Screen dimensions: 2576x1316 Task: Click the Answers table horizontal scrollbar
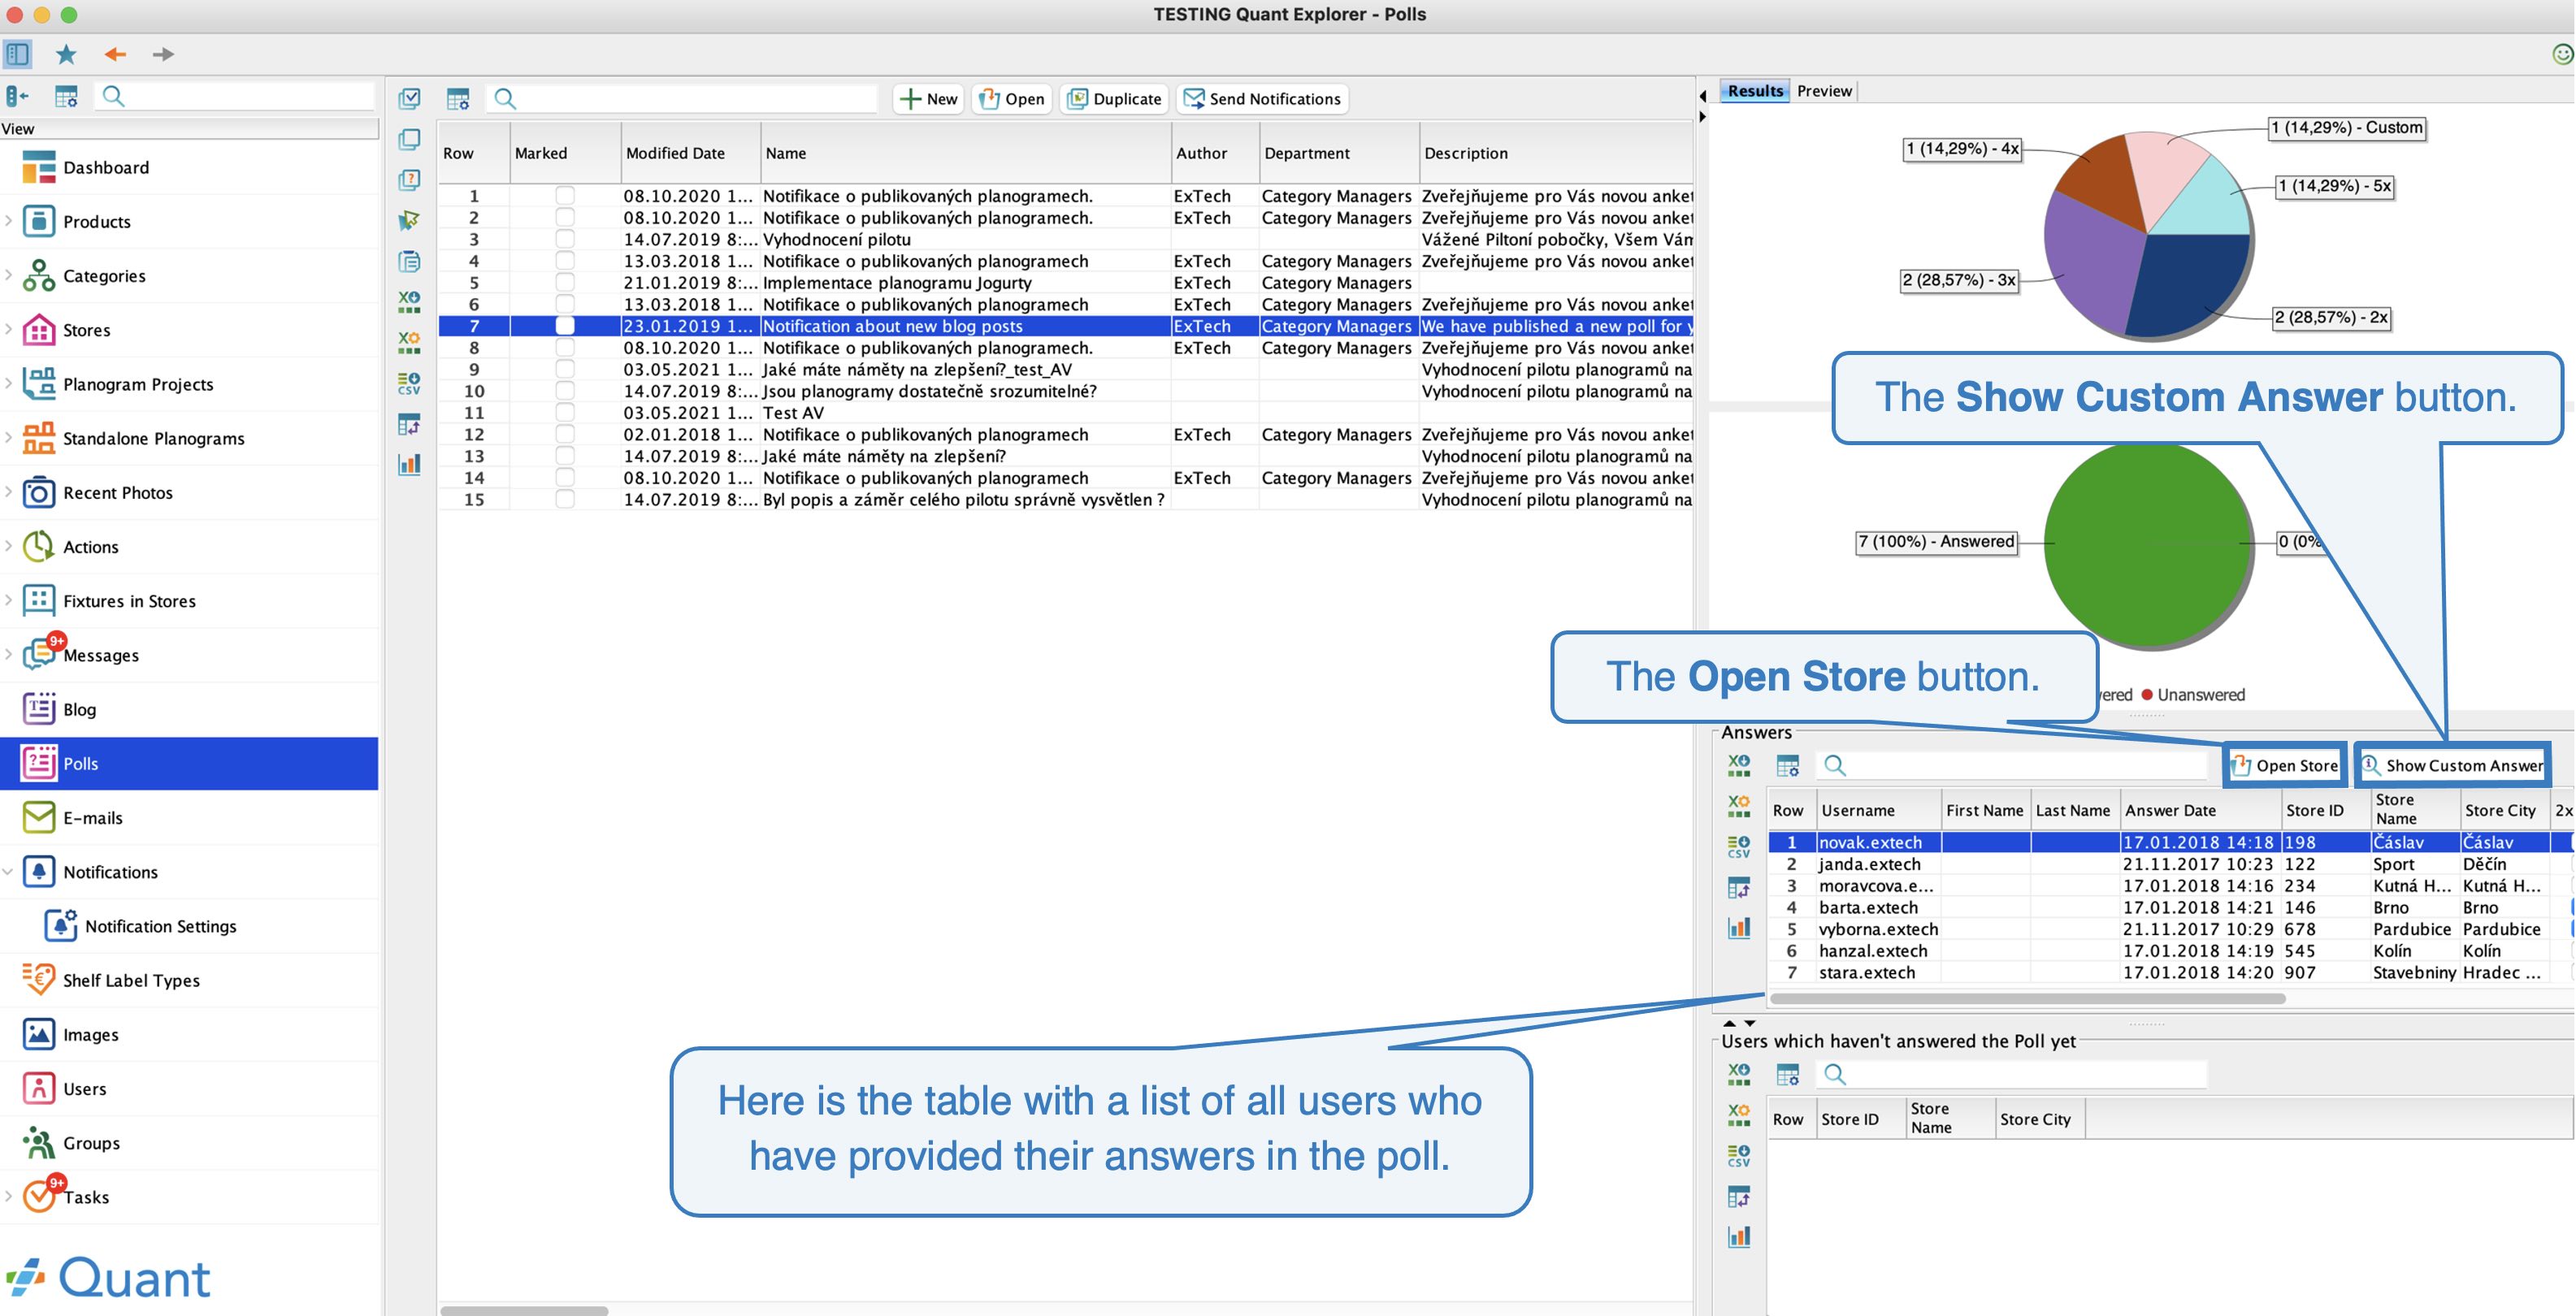coord(2027,998)
